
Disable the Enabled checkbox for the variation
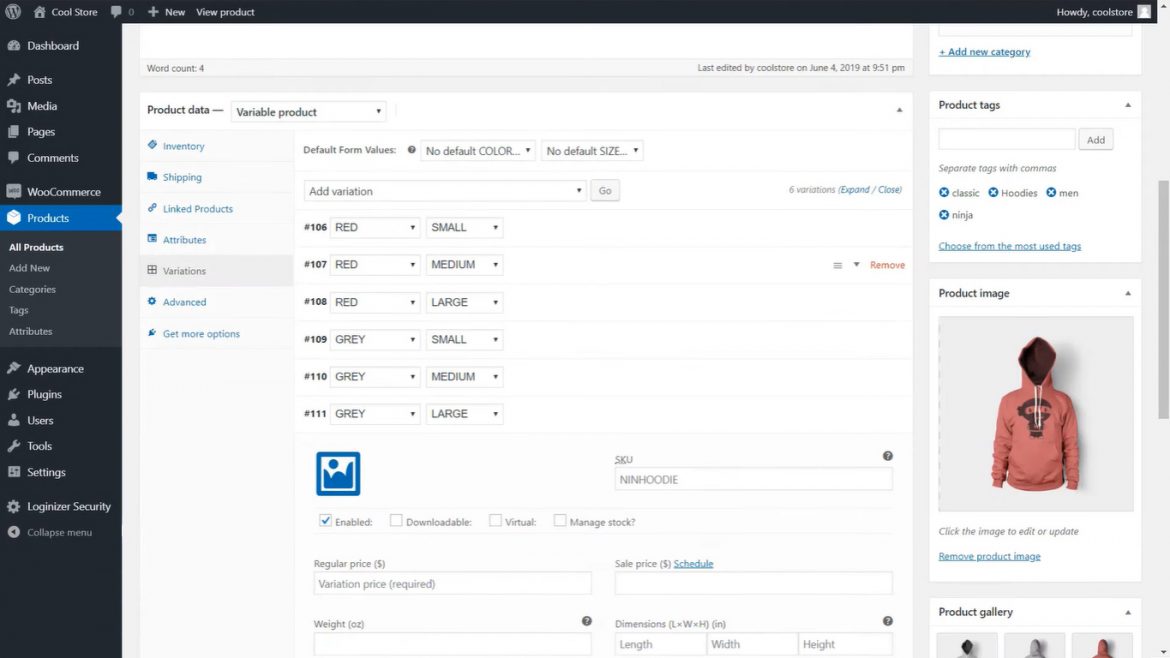pos(325,520)
